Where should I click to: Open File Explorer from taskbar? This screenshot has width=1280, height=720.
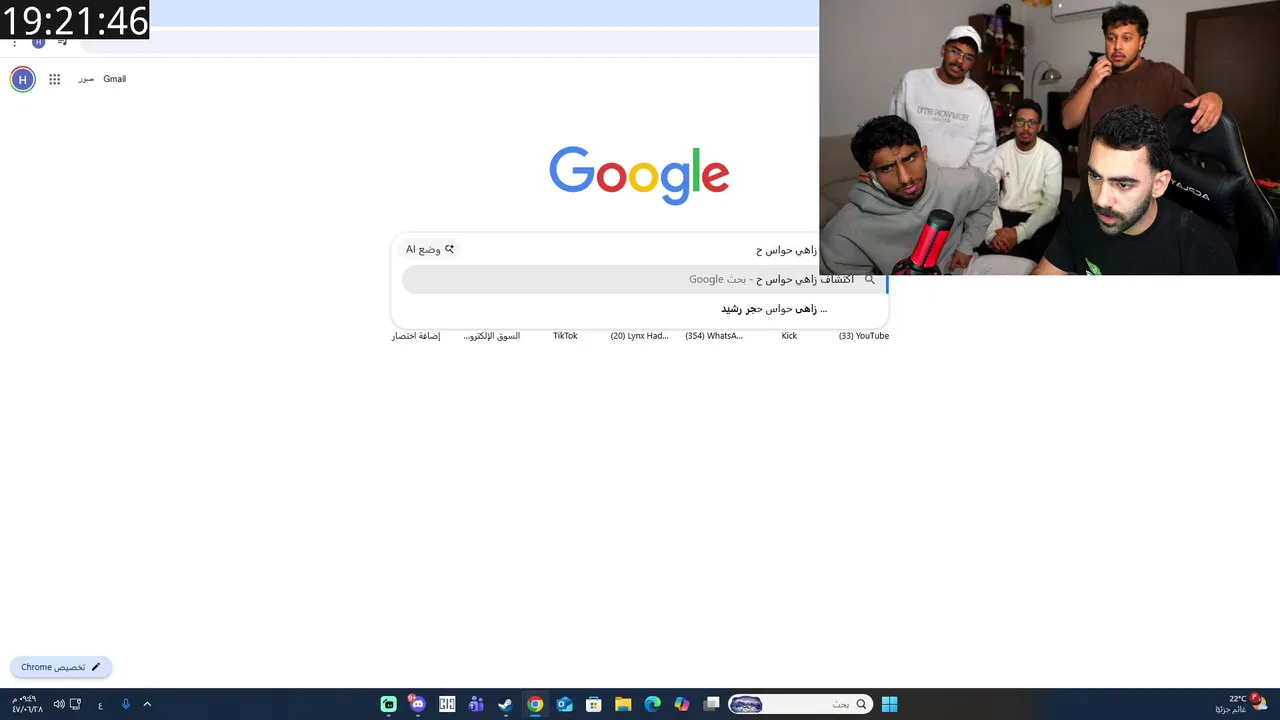point(623,704)
